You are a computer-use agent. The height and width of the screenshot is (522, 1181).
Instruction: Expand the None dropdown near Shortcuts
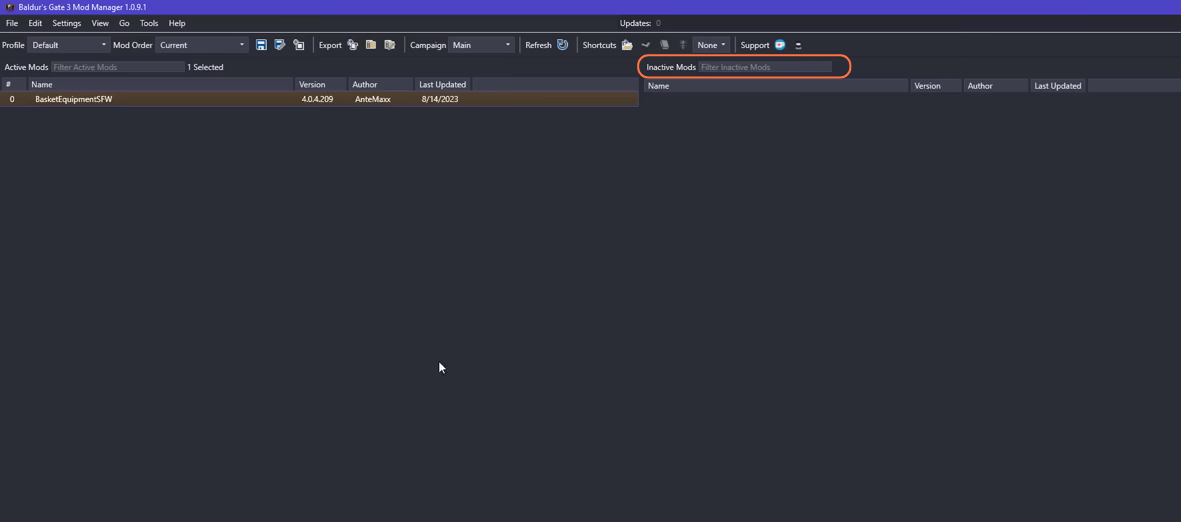pos(711,45)
